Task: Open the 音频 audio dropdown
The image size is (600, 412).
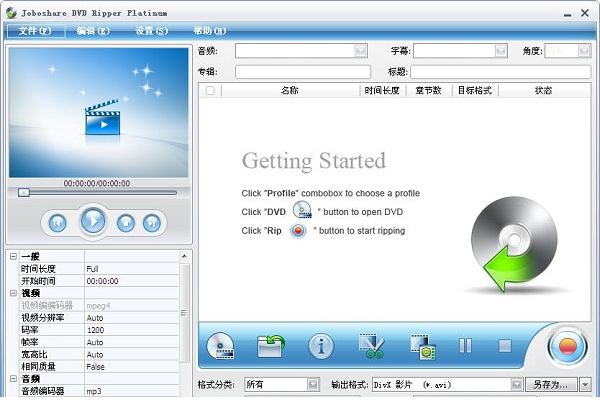Action: pos(360,51)
